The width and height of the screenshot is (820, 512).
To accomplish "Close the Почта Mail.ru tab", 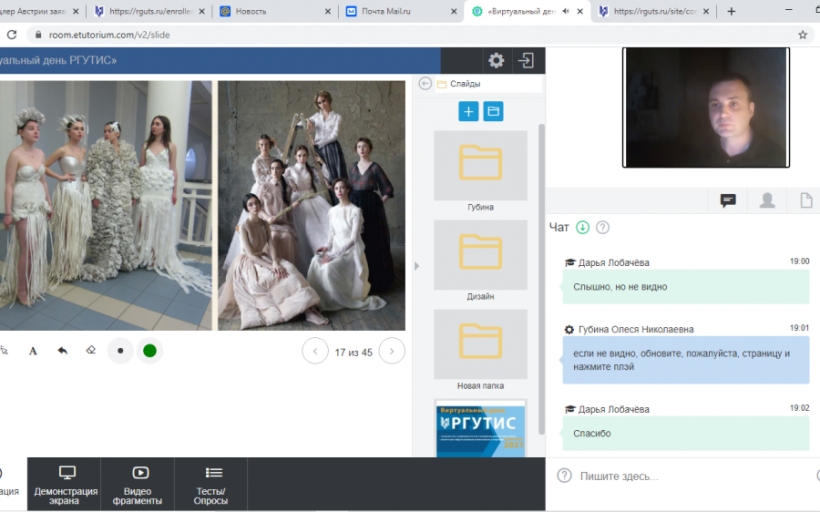I will pyautogui.click(x=453, y=11).
